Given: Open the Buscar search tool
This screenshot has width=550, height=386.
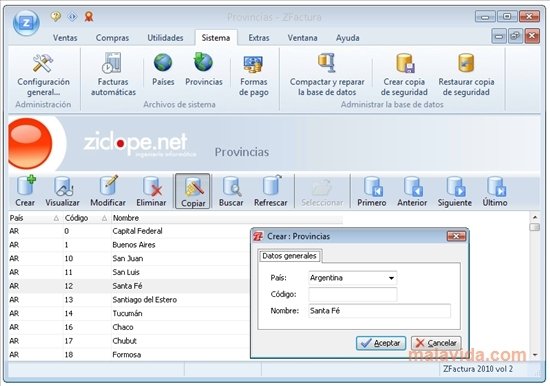Looking at the screenshot, I should tap(231, 192).
